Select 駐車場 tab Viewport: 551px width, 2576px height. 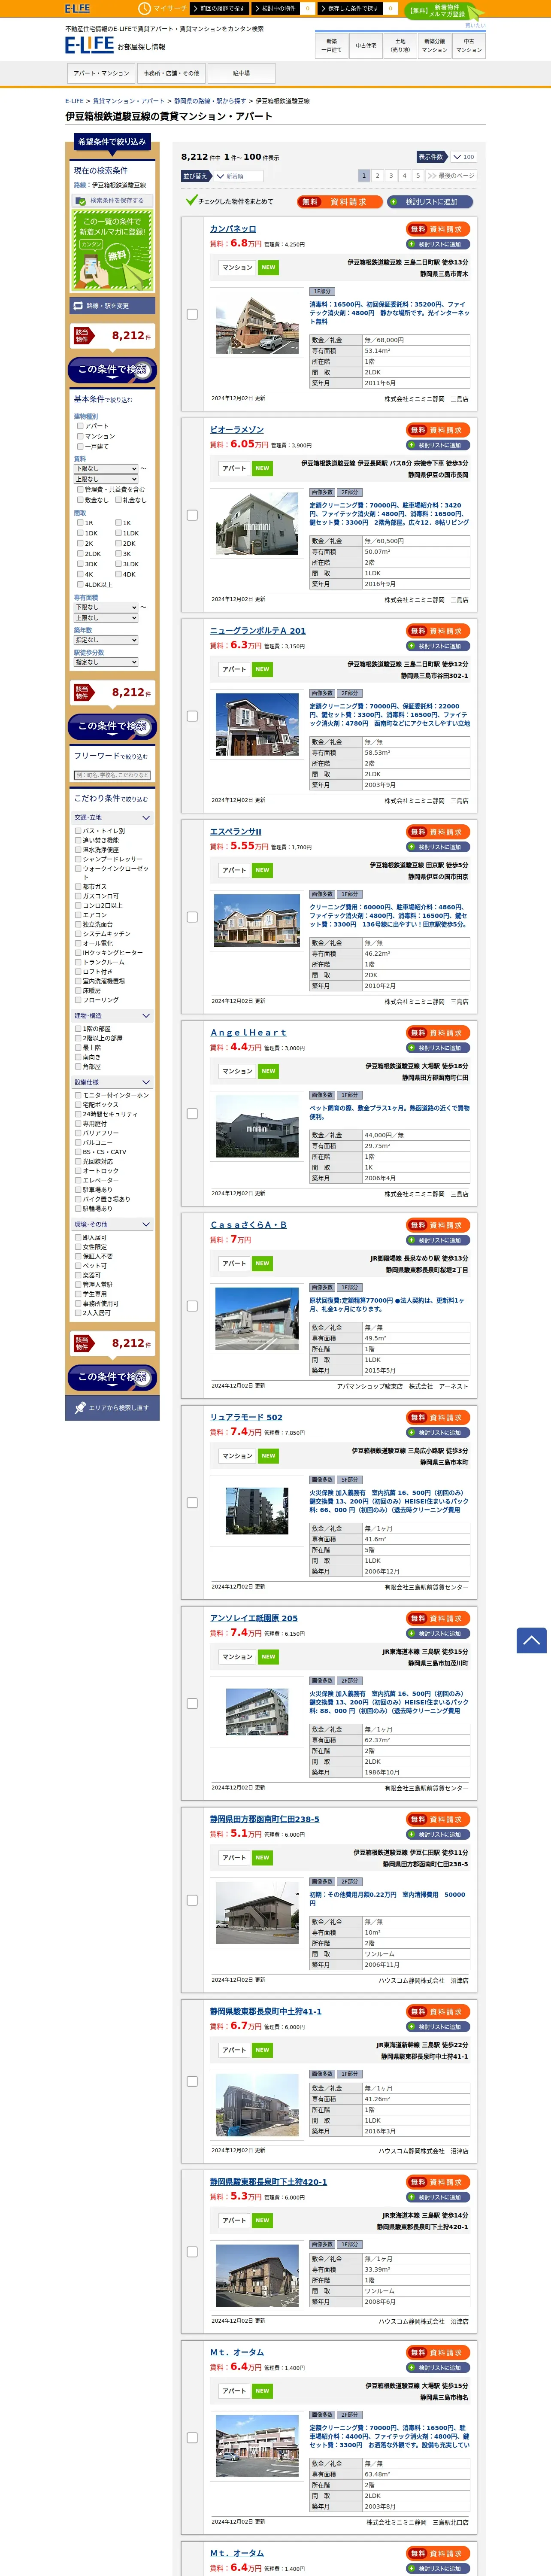coord(241,73)
